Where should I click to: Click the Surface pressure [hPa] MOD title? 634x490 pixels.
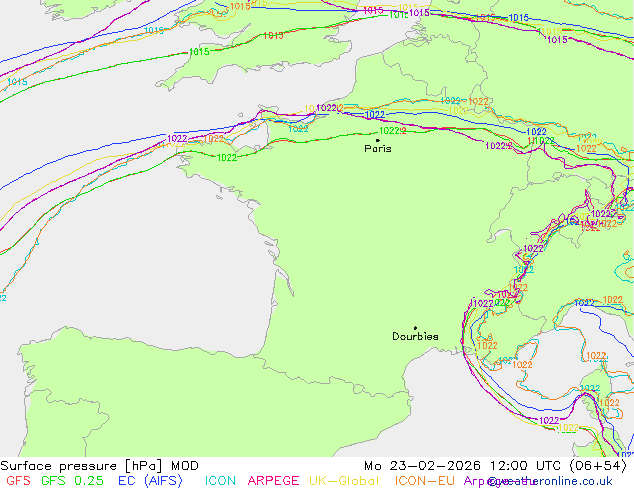click(99, 466)
